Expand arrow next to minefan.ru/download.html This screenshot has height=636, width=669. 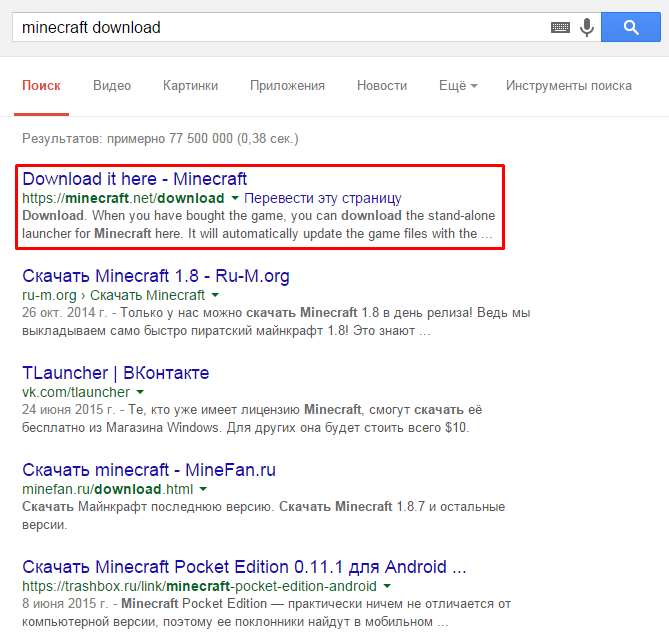tap(203, 489)
